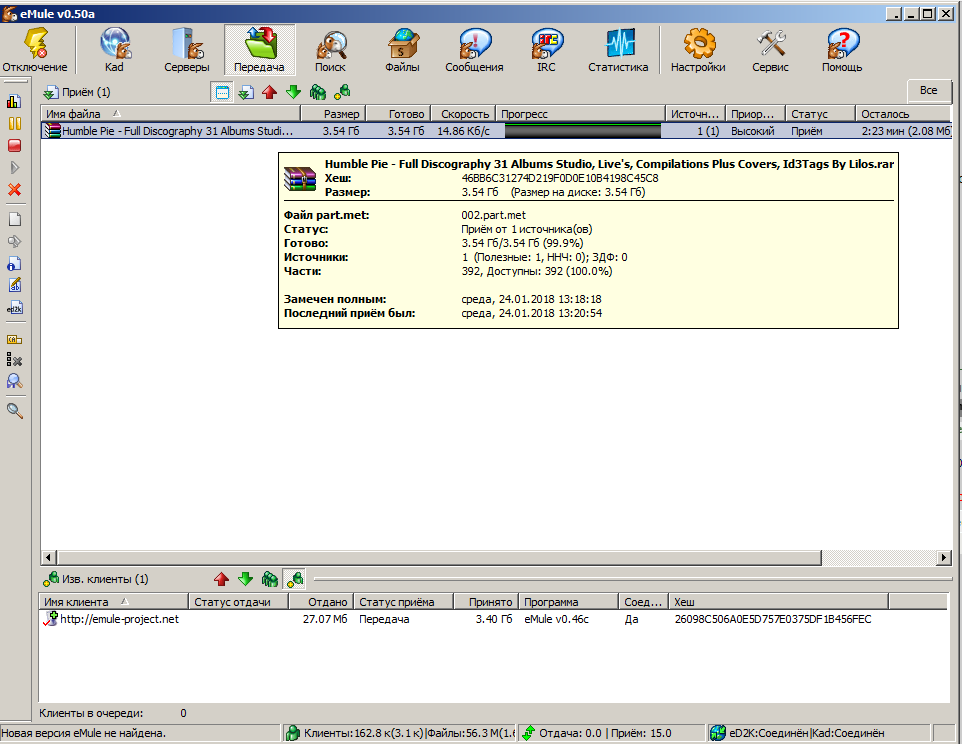Open the IRC chat page
Image resolution: width=962 pixels, height=744 pixels.
pos(546,50)
